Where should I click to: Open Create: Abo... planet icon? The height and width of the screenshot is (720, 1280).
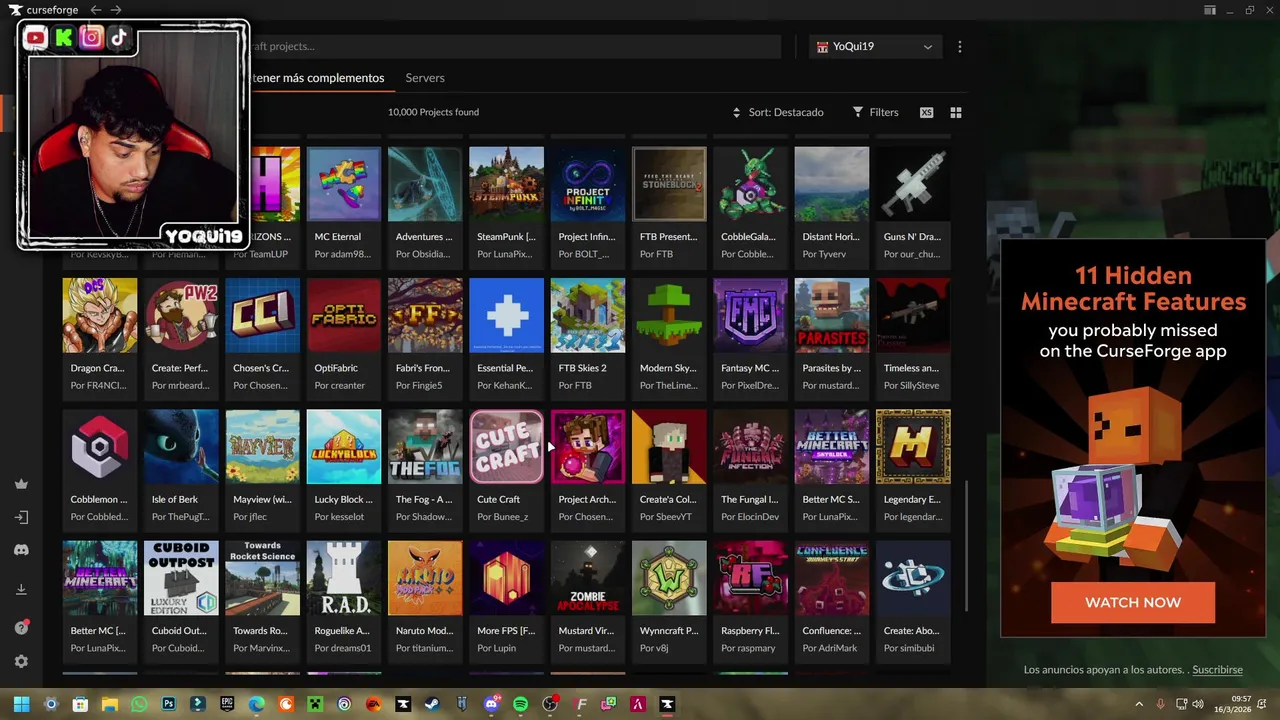click(913, 578)
